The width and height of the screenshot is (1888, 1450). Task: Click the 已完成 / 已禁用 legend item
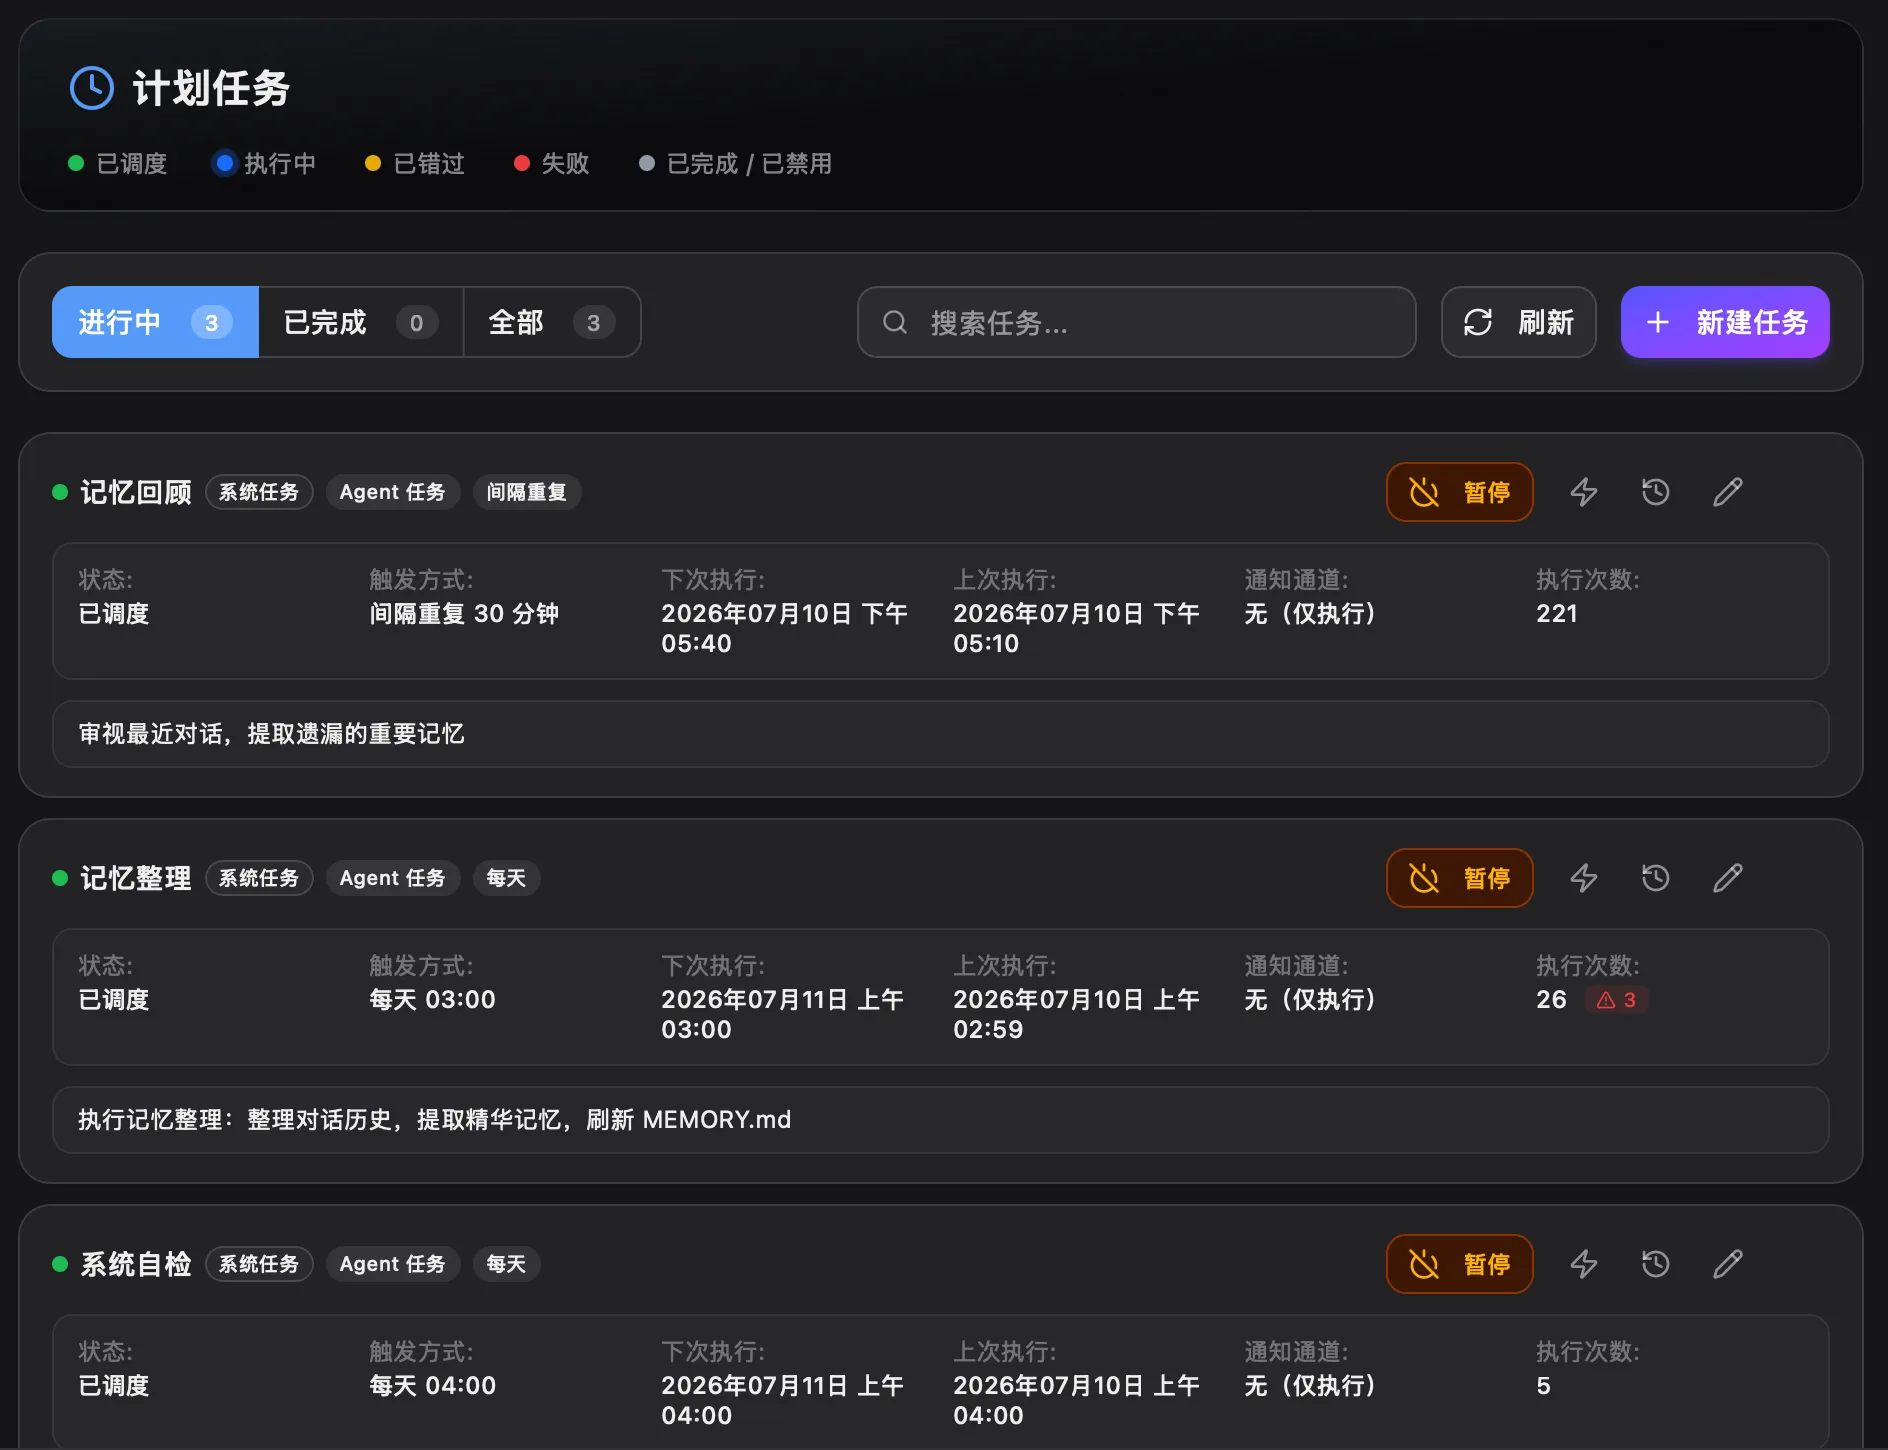pyautogui.click(x=736, y=163)
